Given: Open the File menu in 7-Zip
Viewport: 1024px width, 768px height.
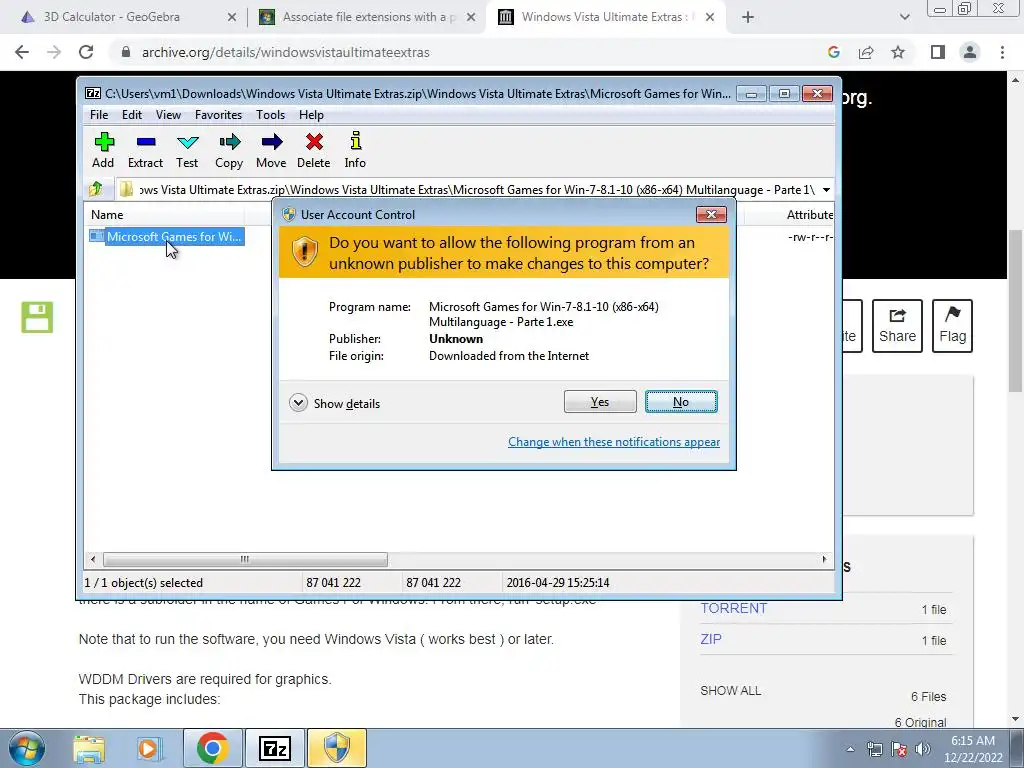Looking at the screenshot, I should tap(99, 115).
